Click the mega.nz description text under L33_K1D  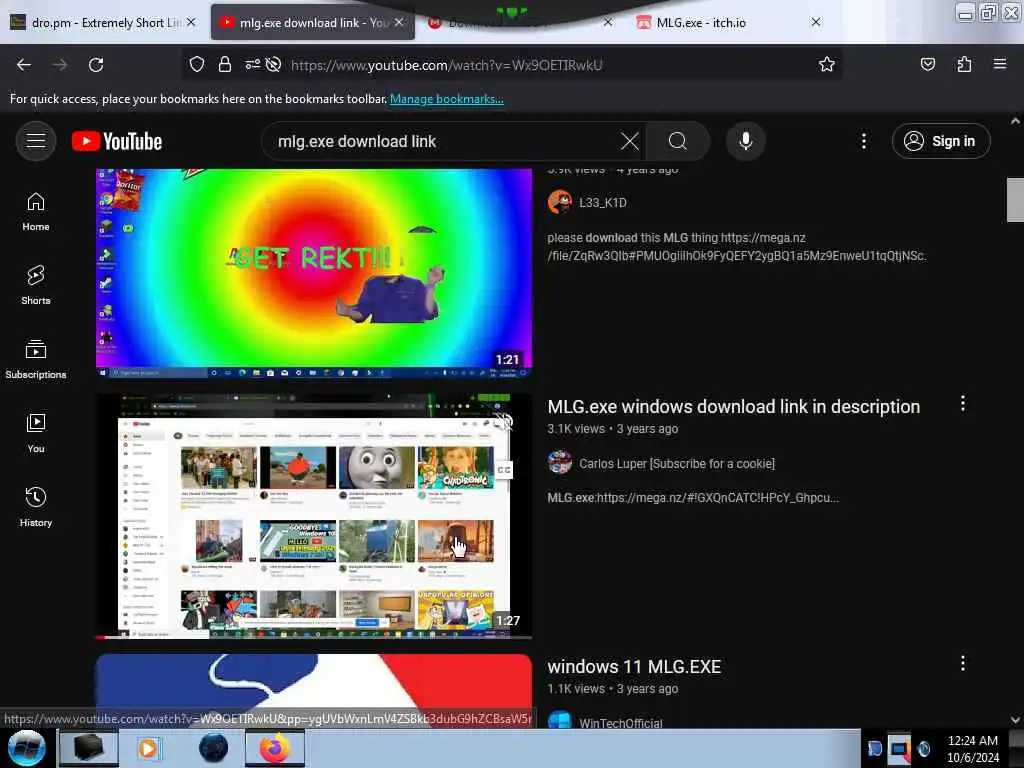(x=737, y=247)
